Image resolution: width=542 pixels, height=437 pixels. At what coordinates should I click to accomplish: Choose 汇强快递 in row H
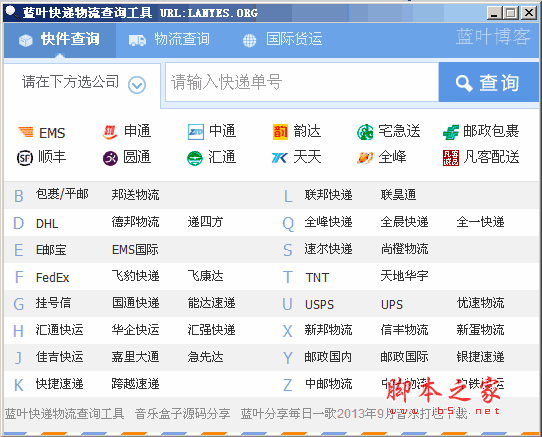(212, 330)
